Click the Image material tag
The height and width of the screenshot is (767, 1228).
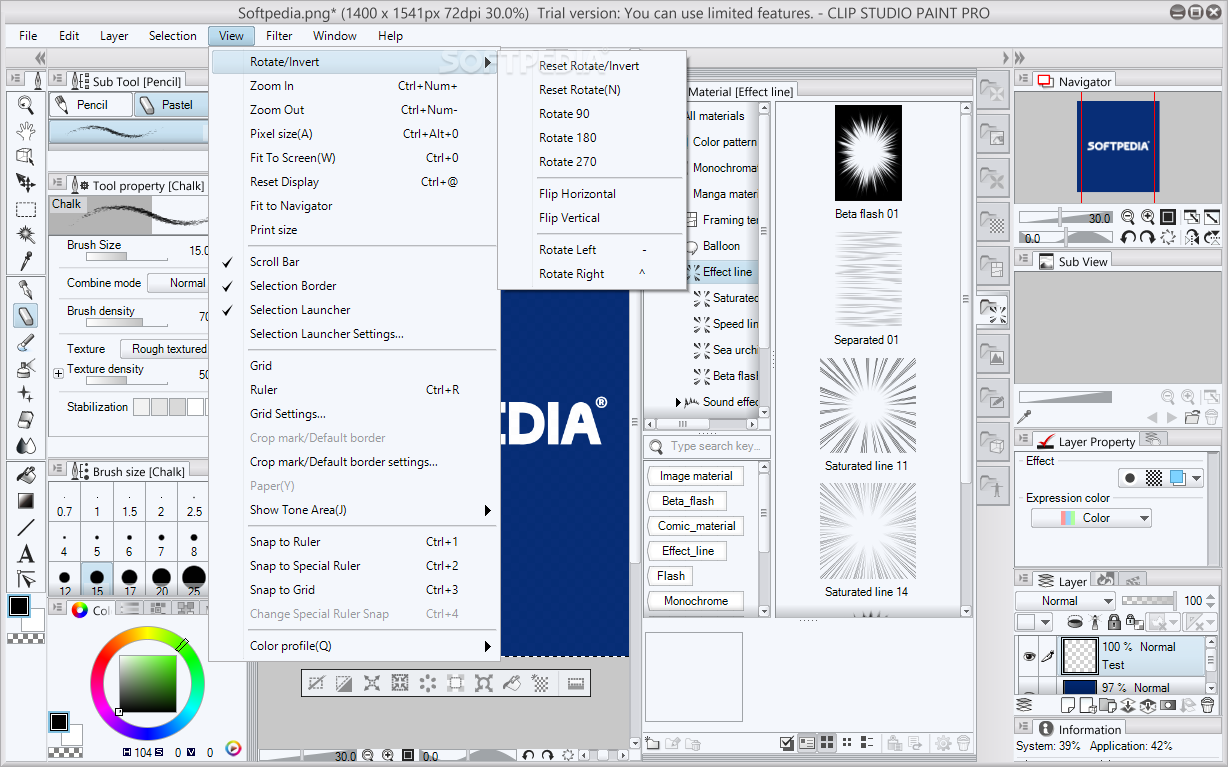(696, 476)
